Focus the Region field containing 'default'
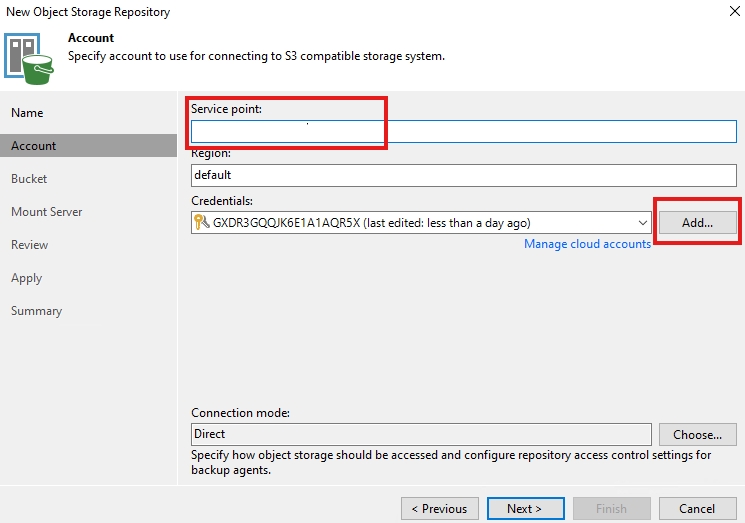Viewport: 745px width, 523px height. 463,175
